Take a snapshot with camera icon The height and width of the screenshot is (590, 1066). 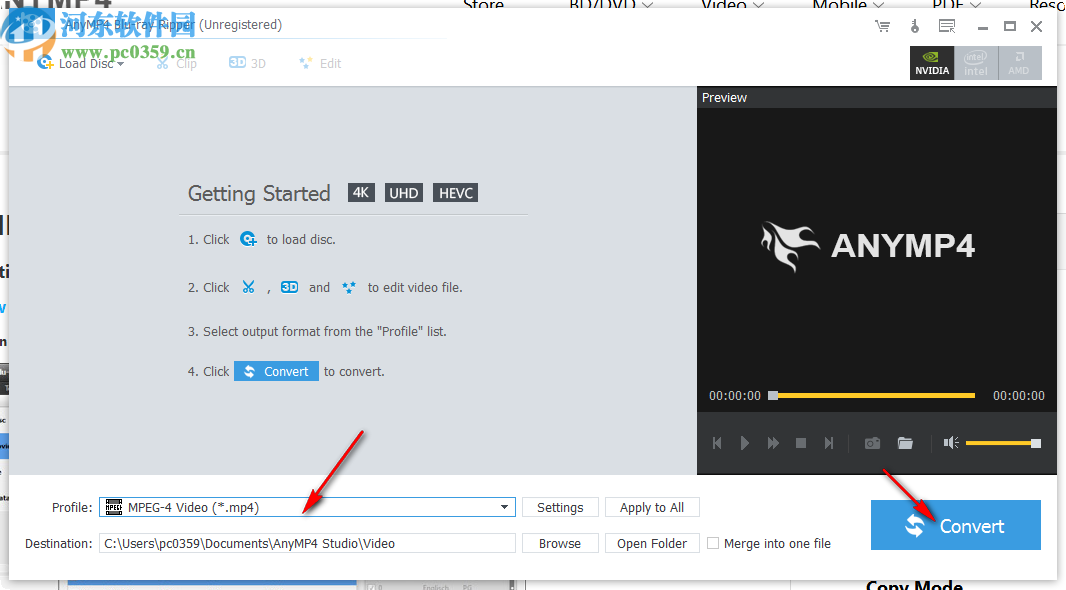pos(872,443)
